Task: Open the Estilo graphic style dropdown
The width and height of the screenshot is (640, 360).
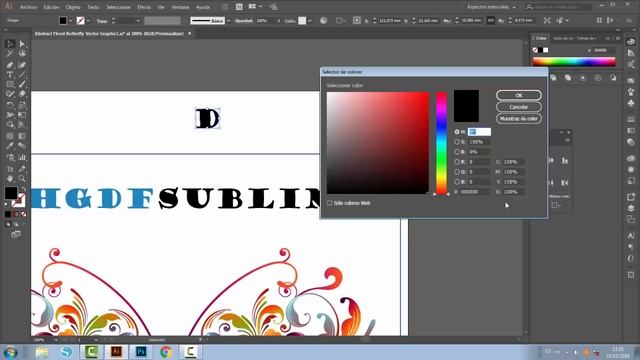Action: click(310, 20)
